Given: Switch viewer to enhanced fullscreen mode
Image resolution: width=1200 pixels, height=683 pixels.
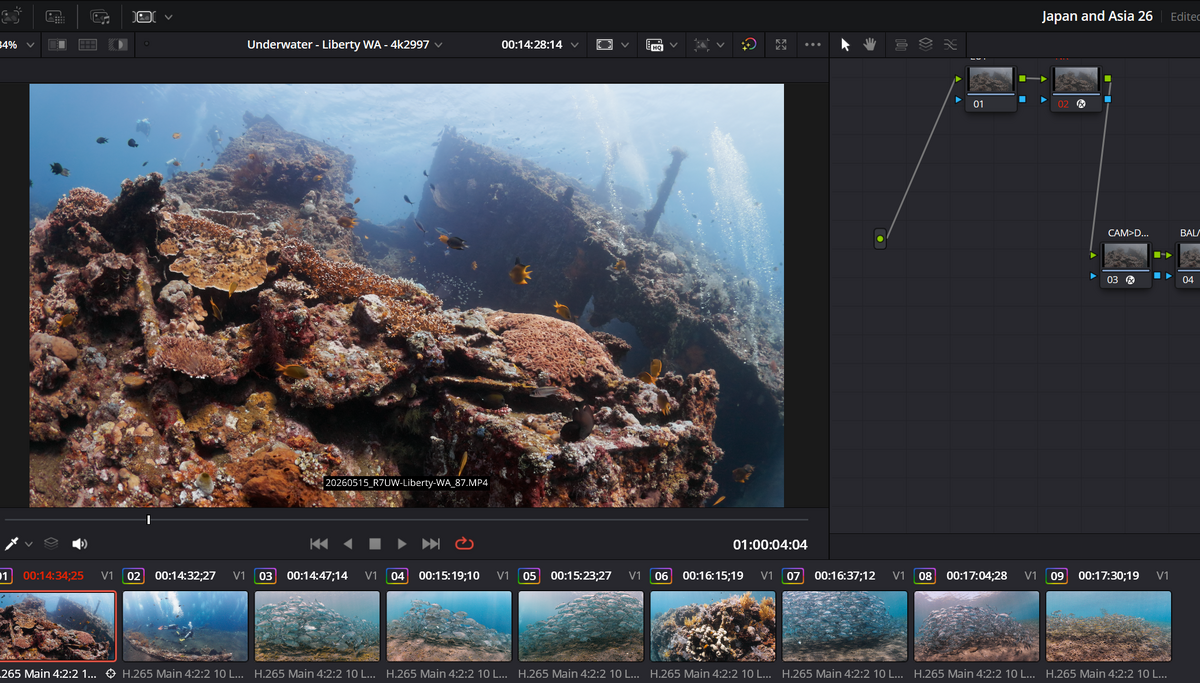Looking at the screenshot, I should [x=781, y=45].
